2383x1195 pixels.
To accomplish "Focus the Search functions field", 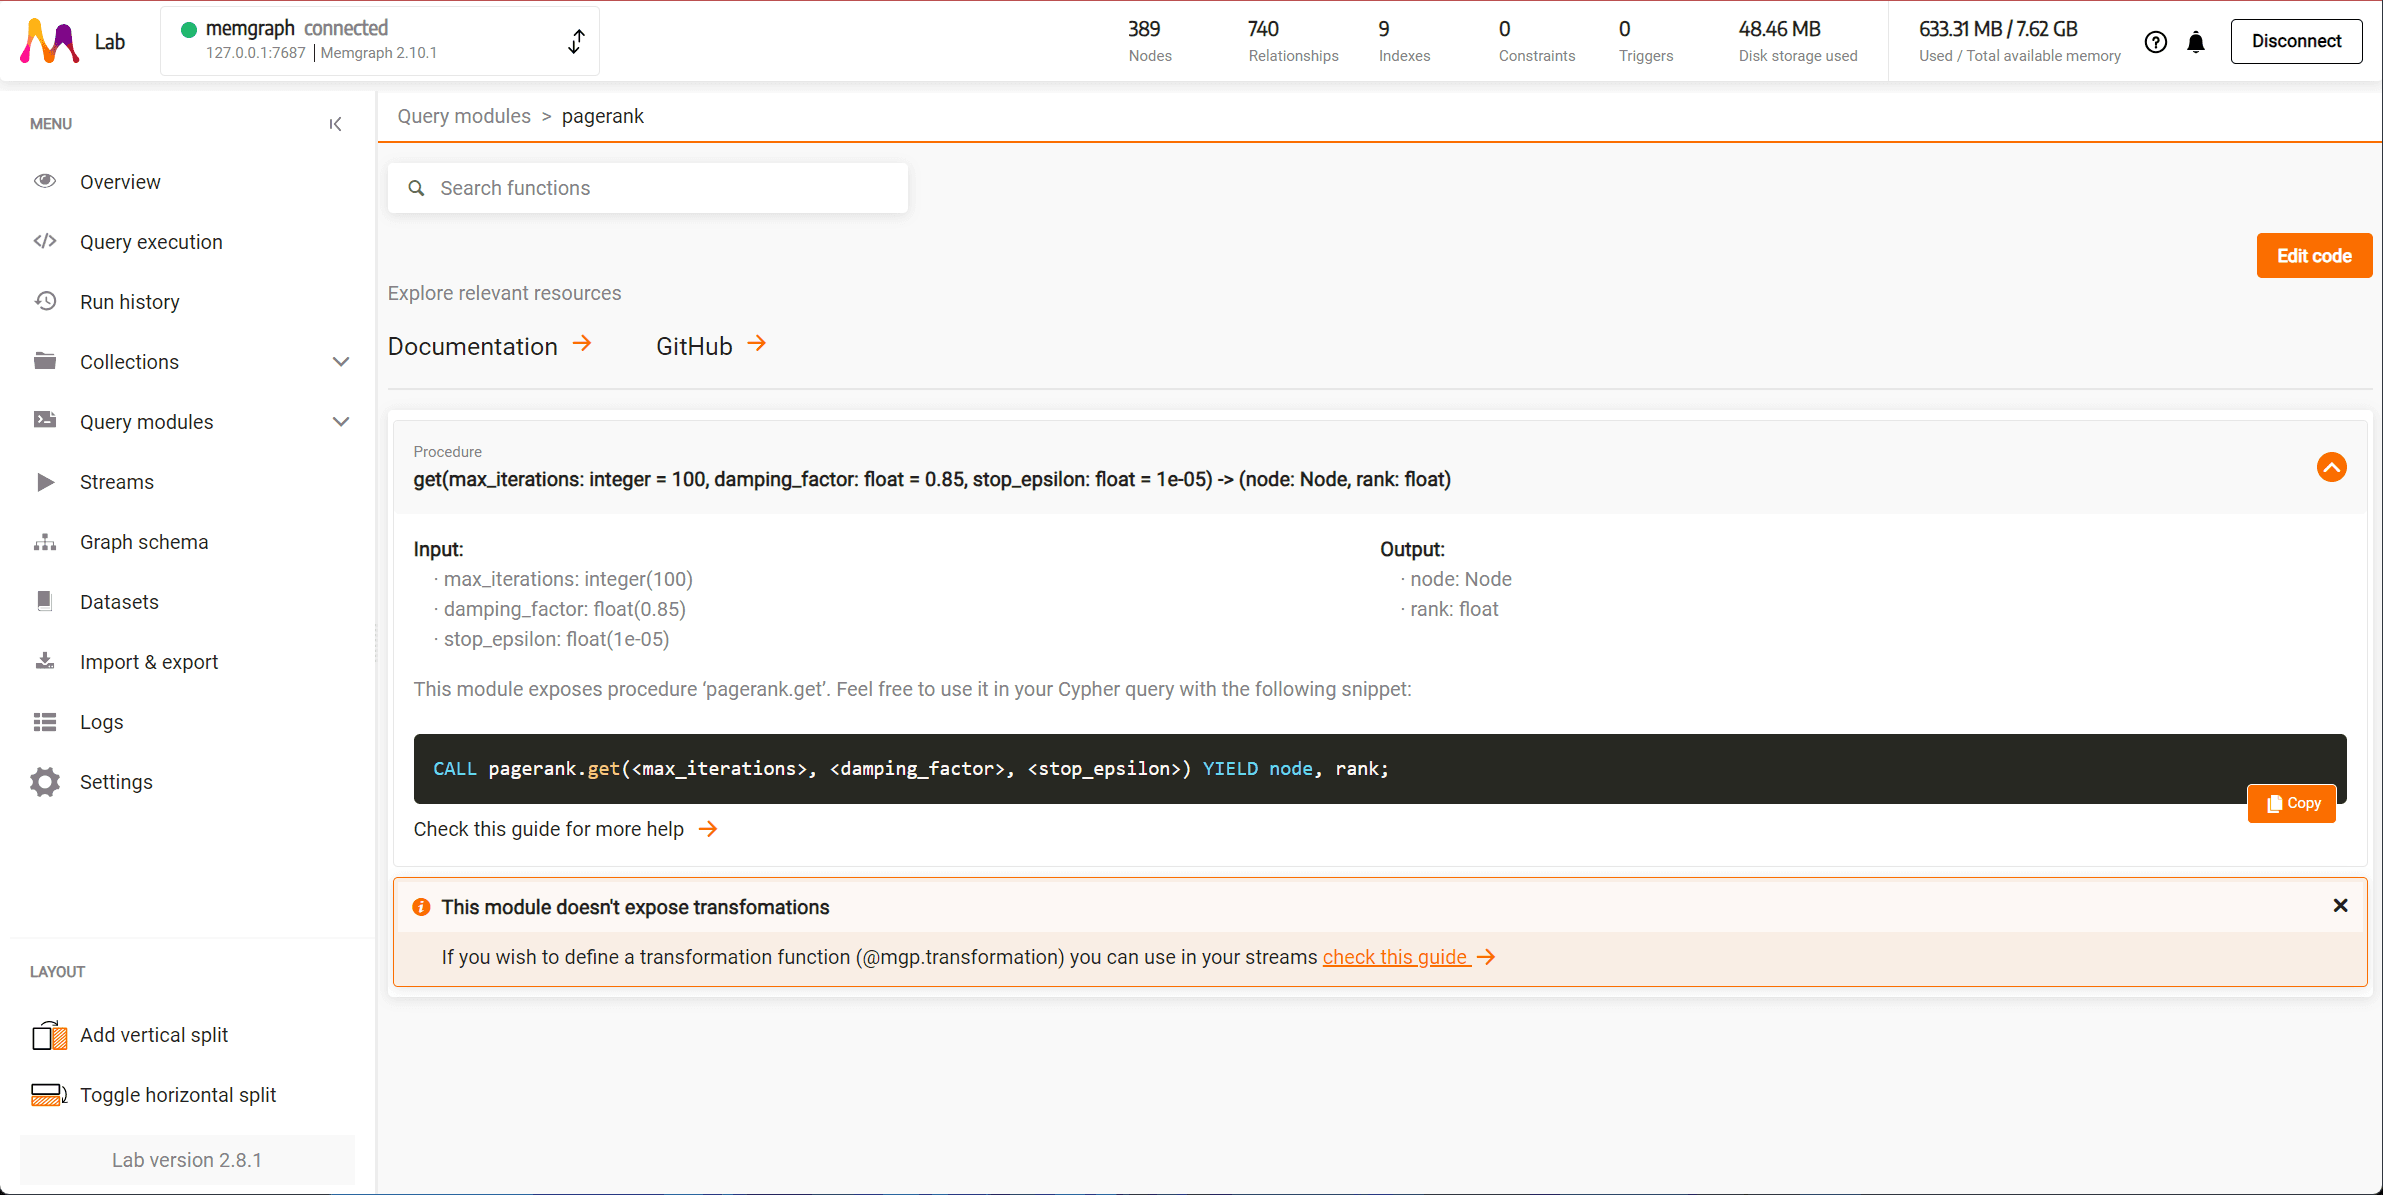I will pos(648,188).
